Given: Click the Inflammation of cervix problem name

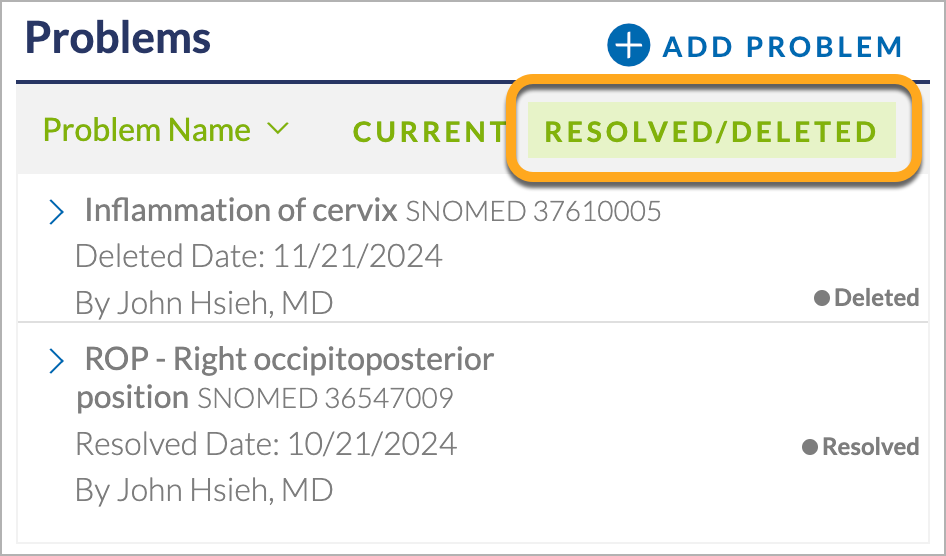Looking at the screenshot, I should (x=241, y=210).
